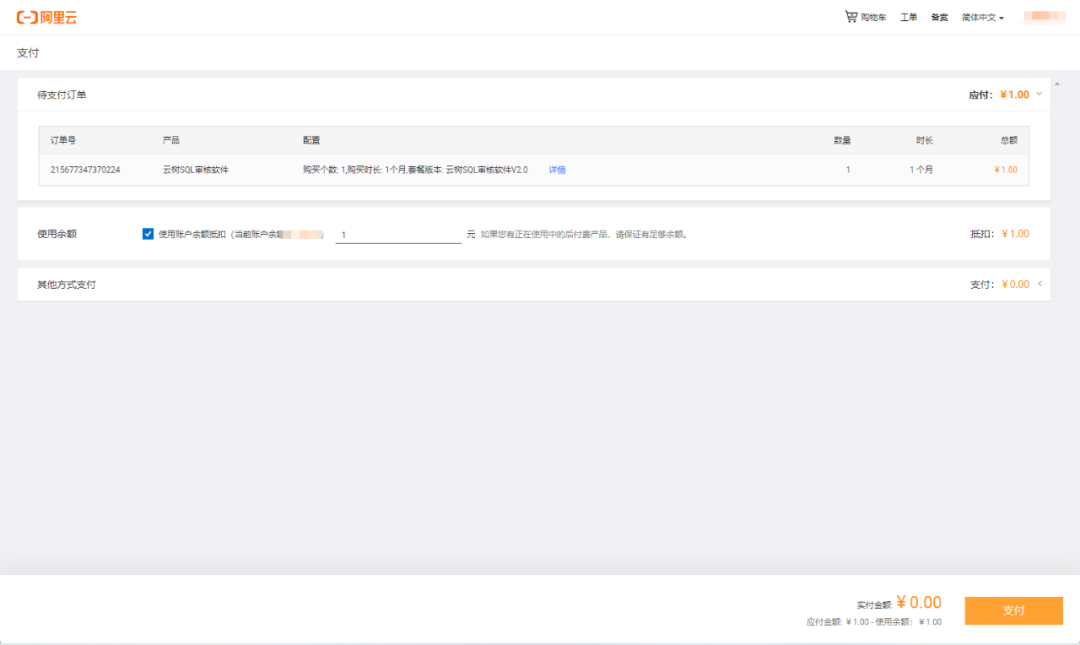Click the 订单号 column header
Image resolution: width=1080 pixels, height=645 pixels.
63,140
